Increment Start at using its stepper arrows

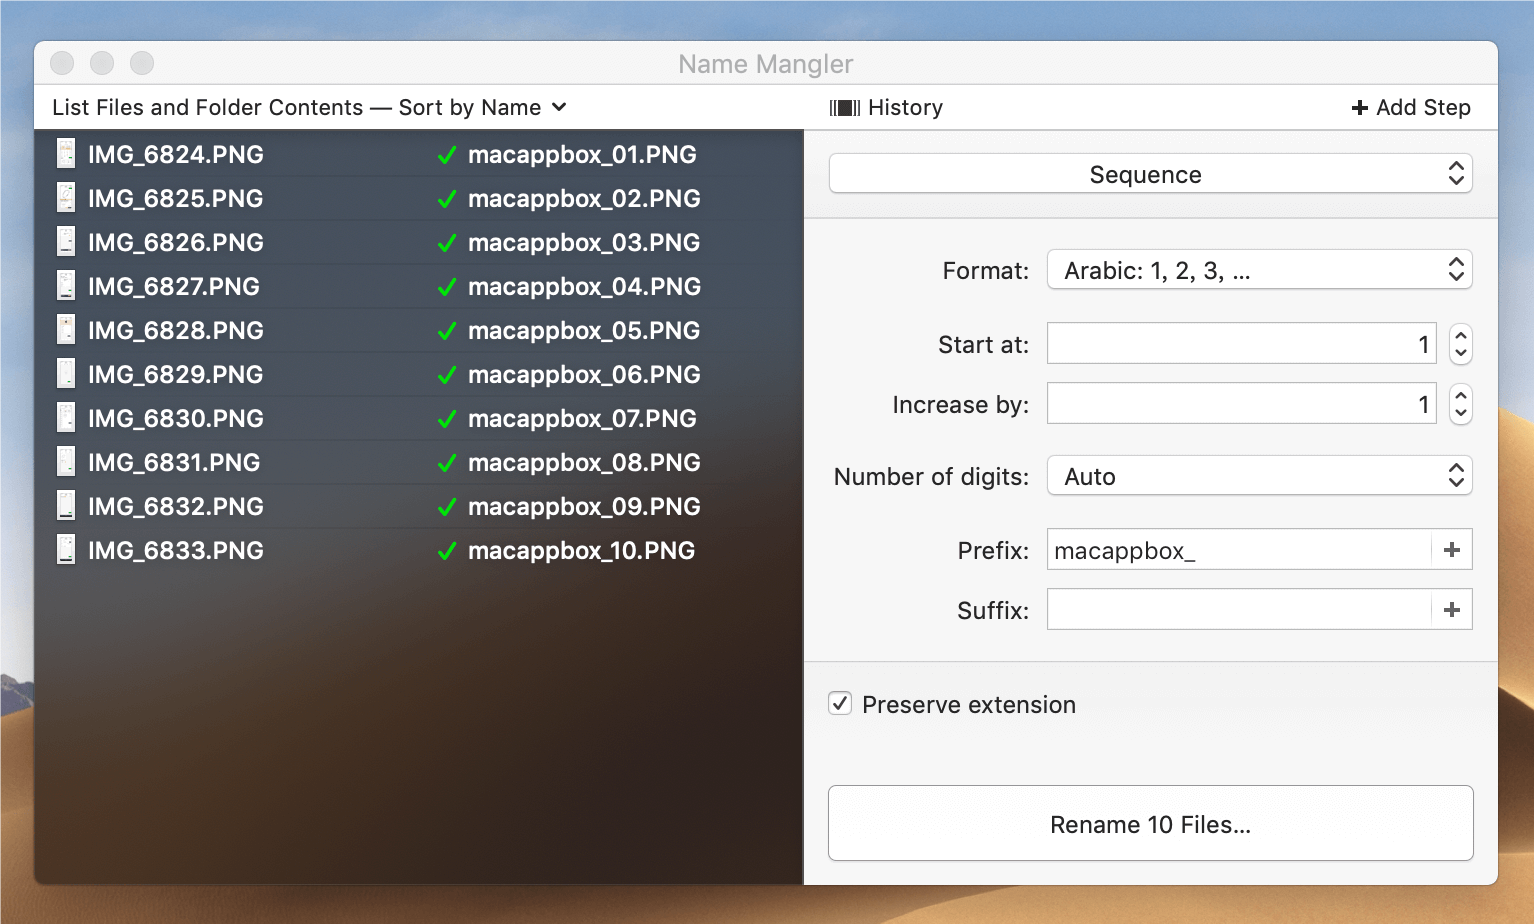1460,335
